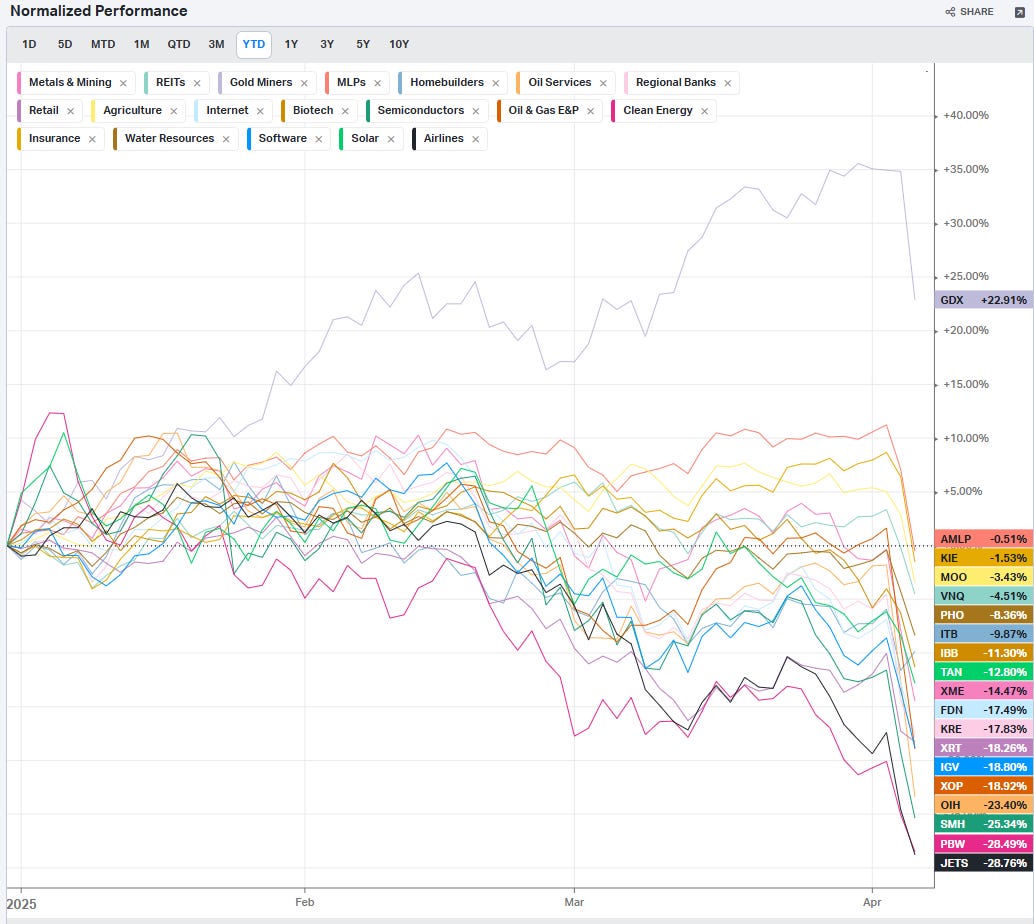Click the FDN -17.49% value tag
Image resolution: width=1034 pixels, height=924 pixels.
[x=983, y=710]
